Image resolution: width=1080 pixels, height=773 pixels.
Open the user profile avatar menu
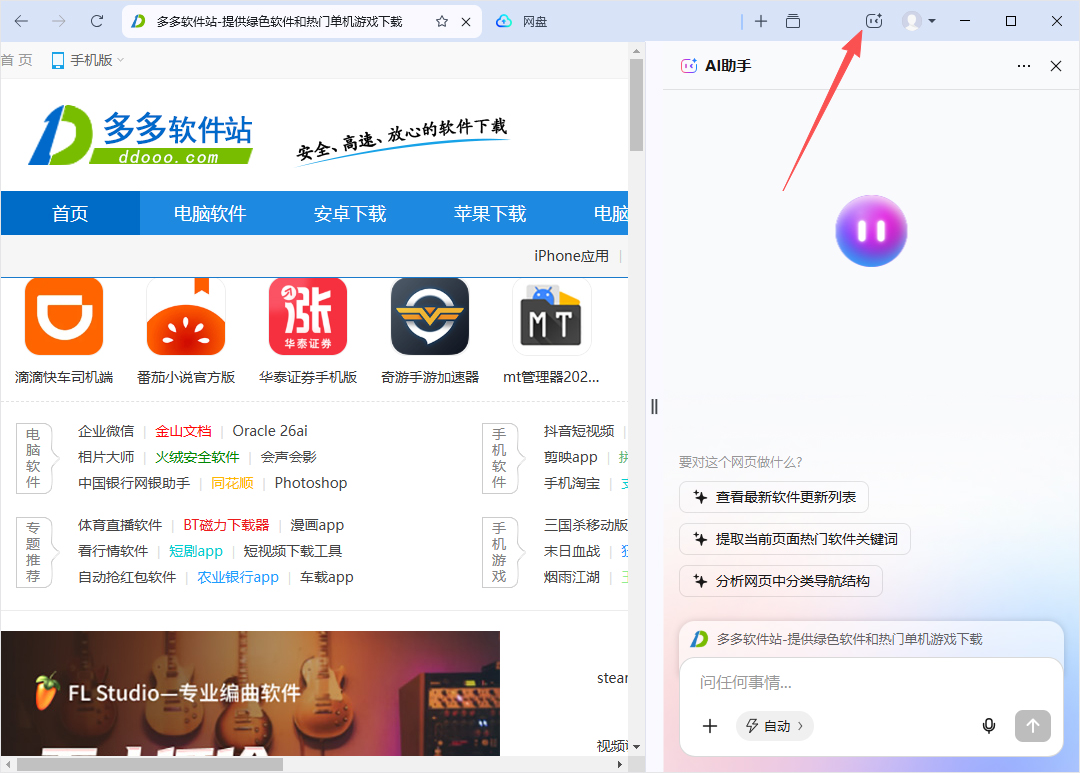(918, 21)
